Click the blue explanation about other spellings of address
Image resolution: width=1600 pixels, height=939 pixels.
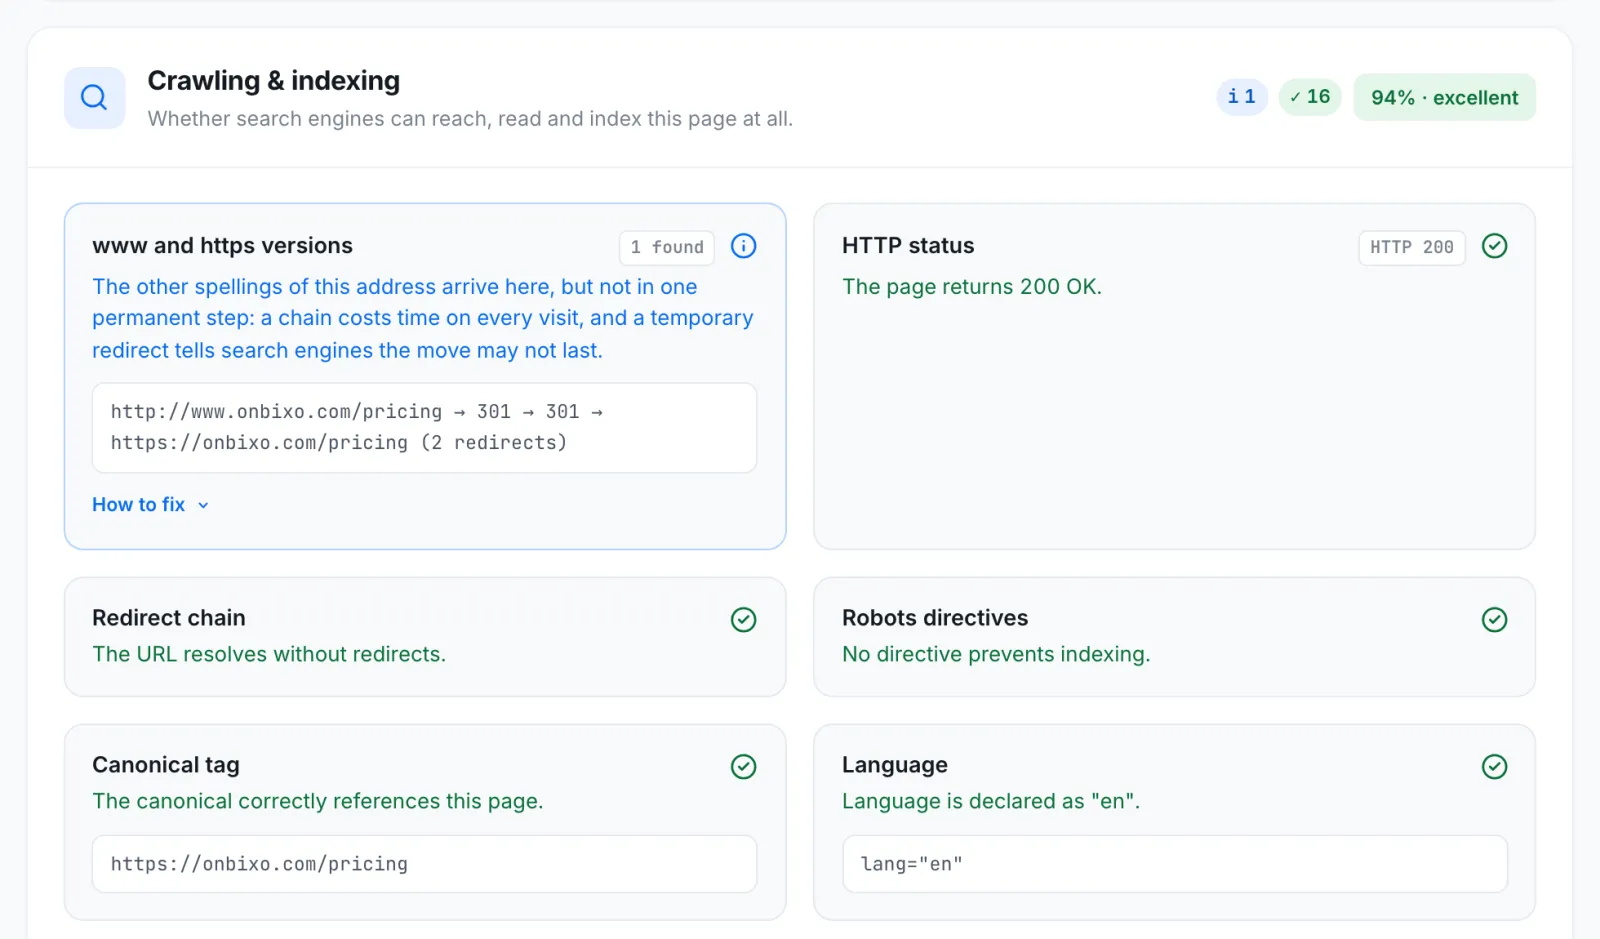[423, 318]
